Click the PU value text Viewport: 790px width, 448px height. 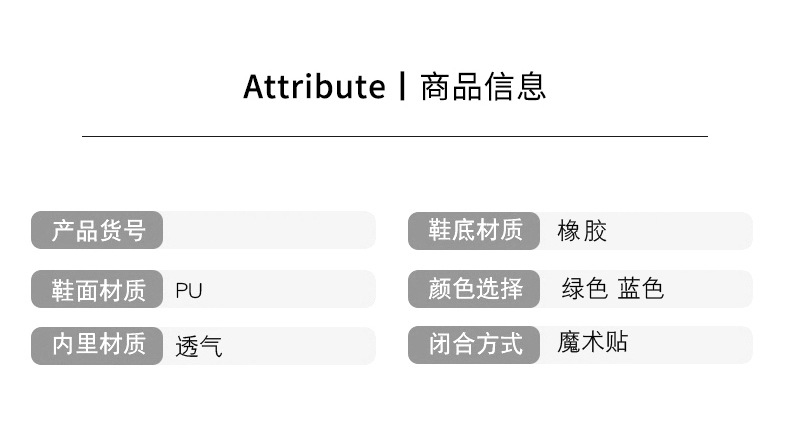[188, 291]
